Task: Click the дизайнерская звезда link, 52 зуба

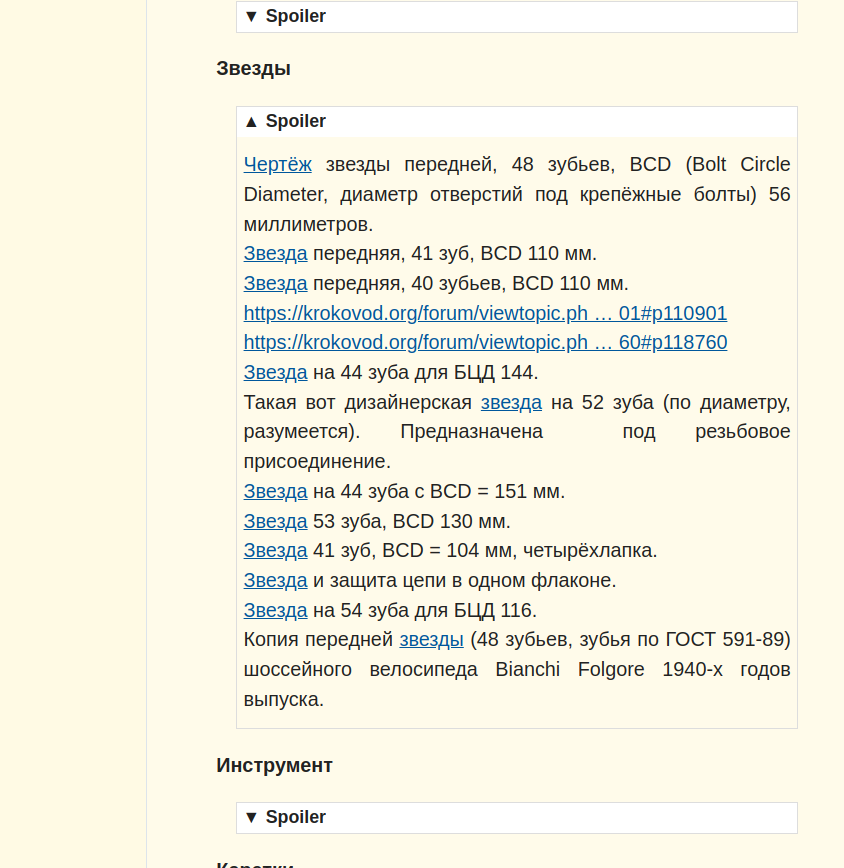Action: pyautogui.click(x=511, y=402)
